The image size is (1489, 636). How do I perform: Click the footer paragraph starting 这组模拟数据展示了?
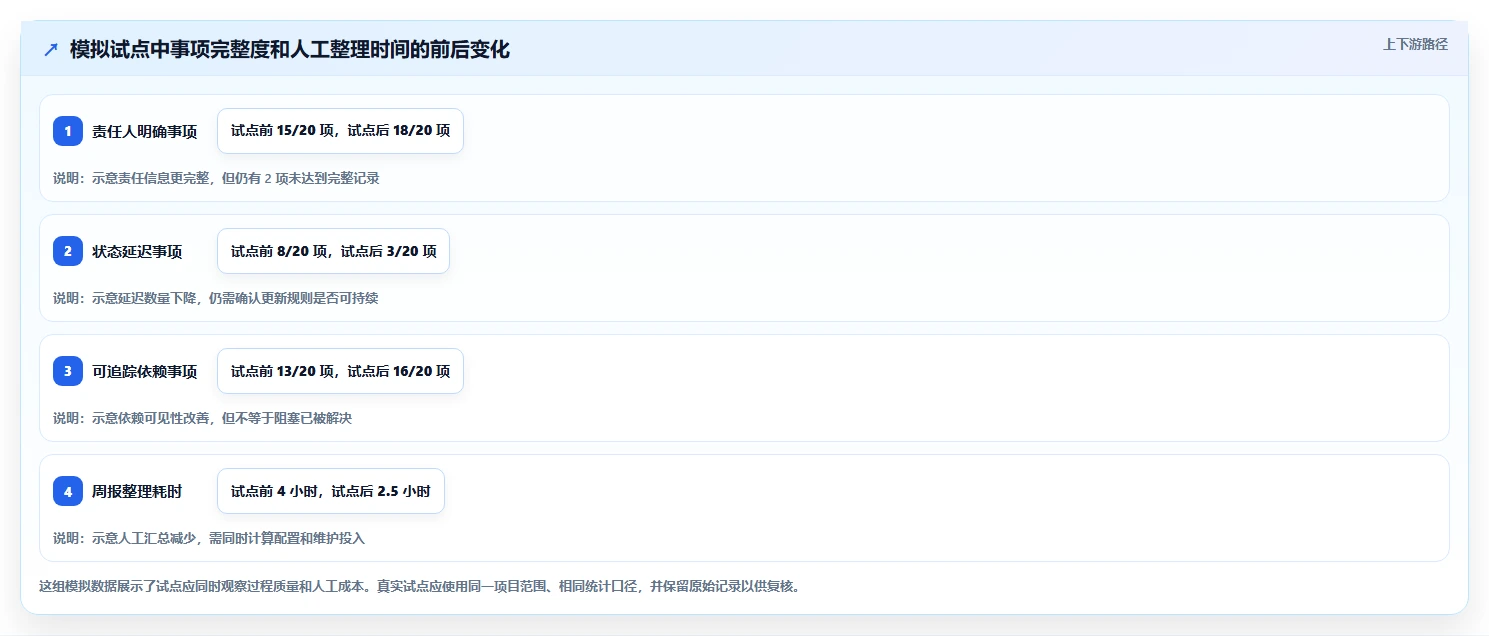point(419,586)
